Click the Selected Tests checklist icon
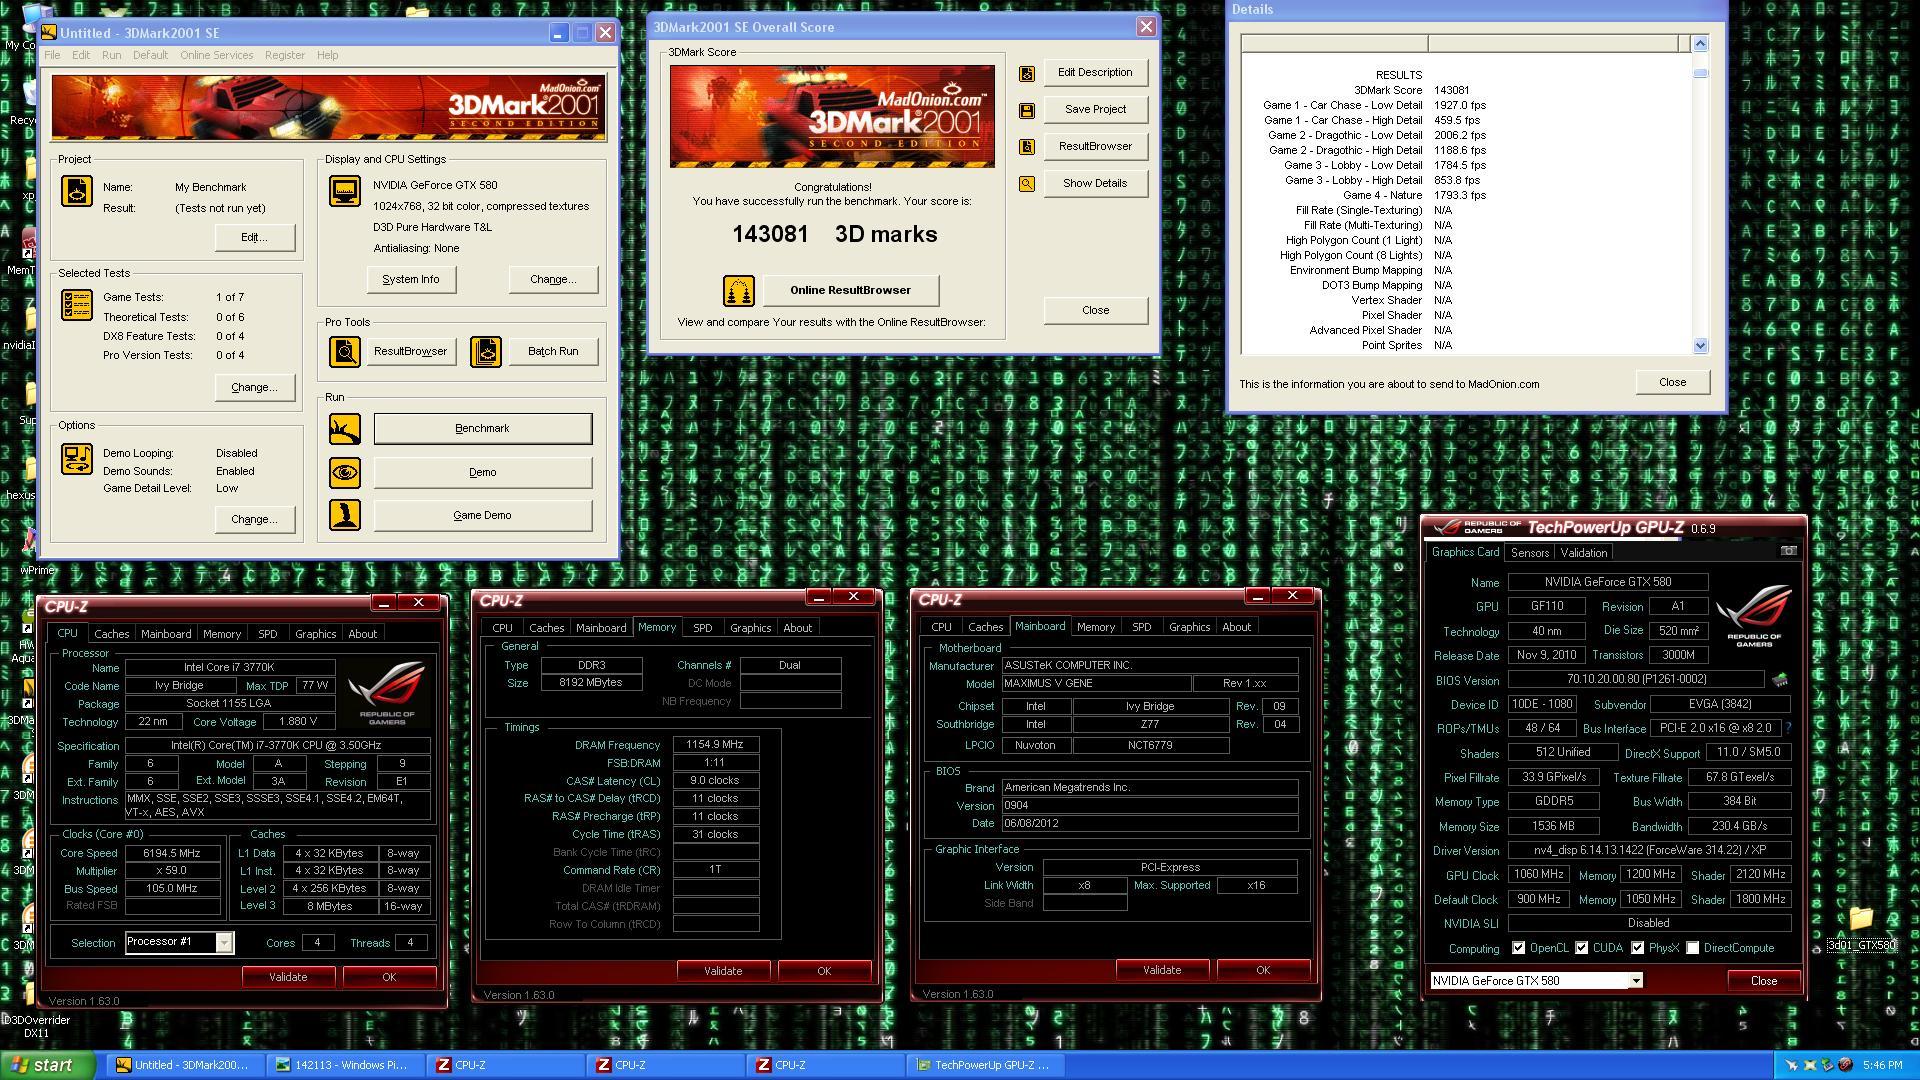Viewport: 1920px width, 1080px height. [x=77, y=305]
